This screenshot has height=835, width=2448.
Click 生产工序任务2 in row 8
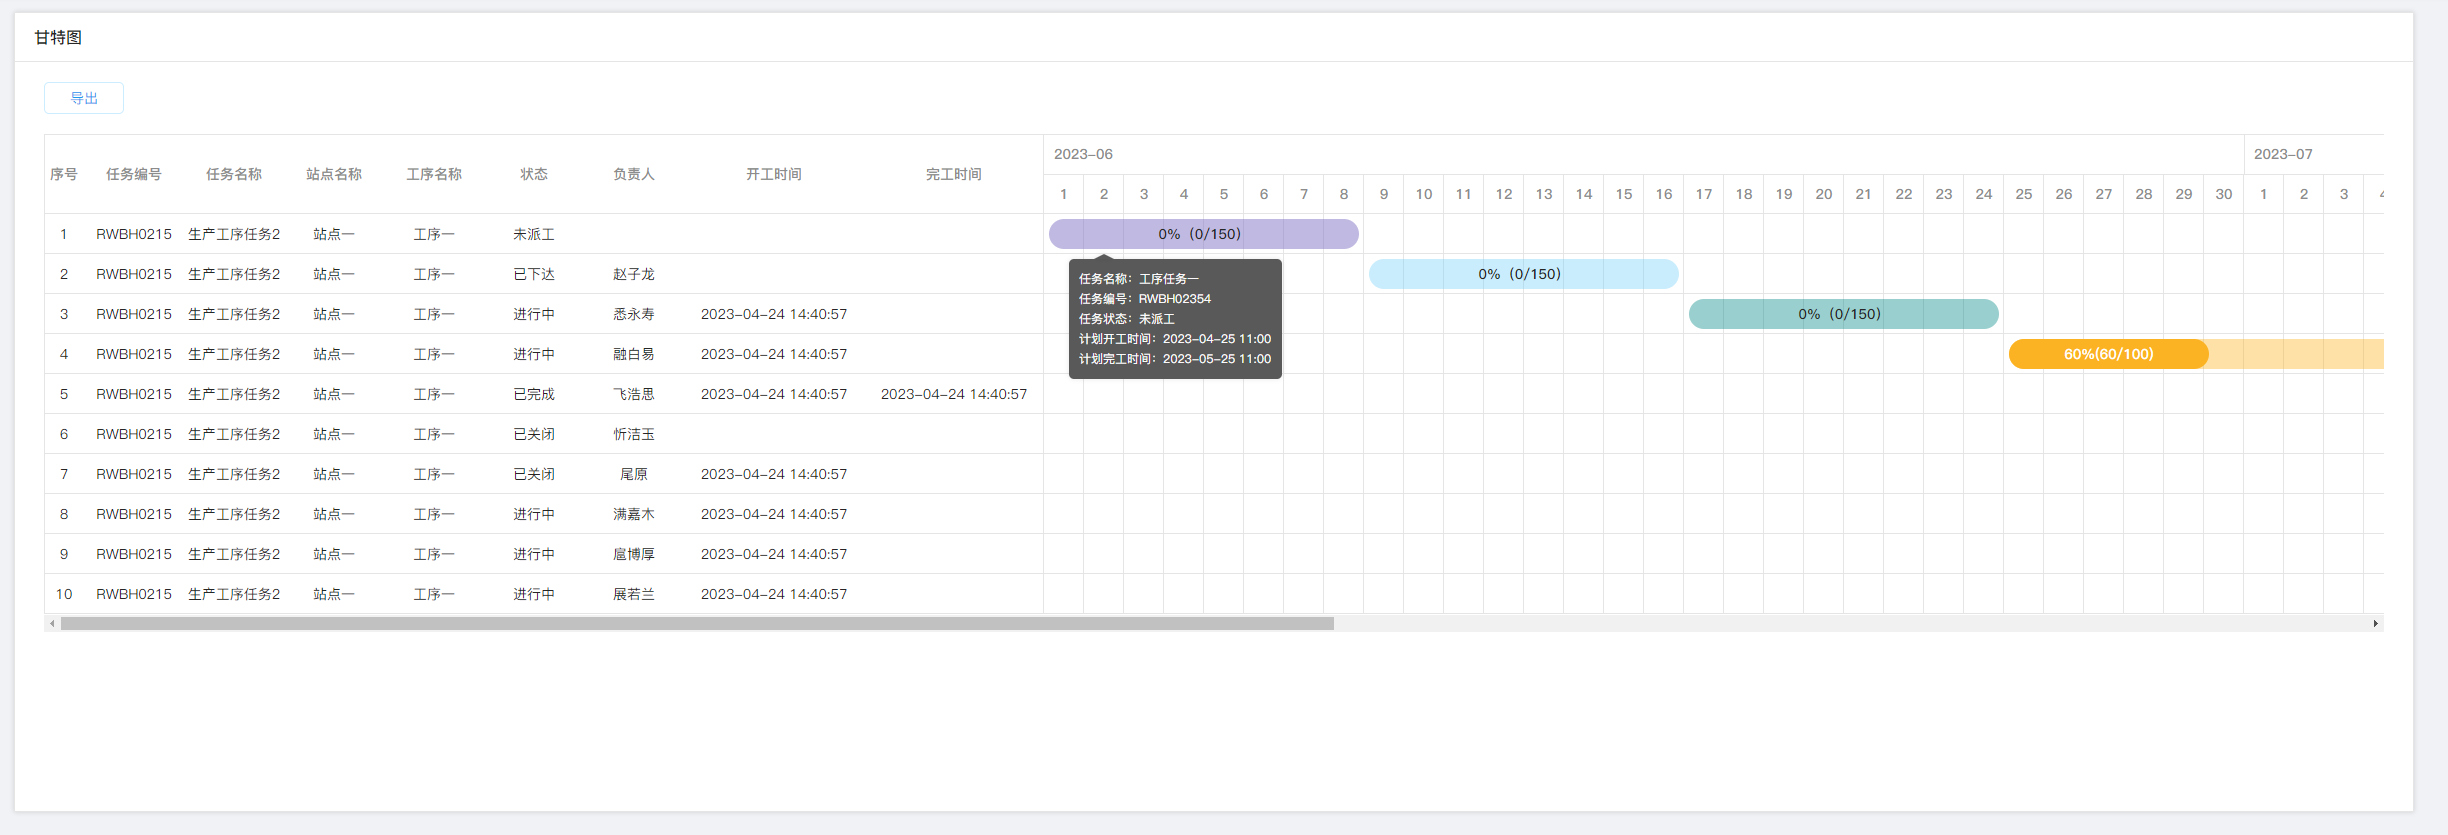[x=234, y=514]
